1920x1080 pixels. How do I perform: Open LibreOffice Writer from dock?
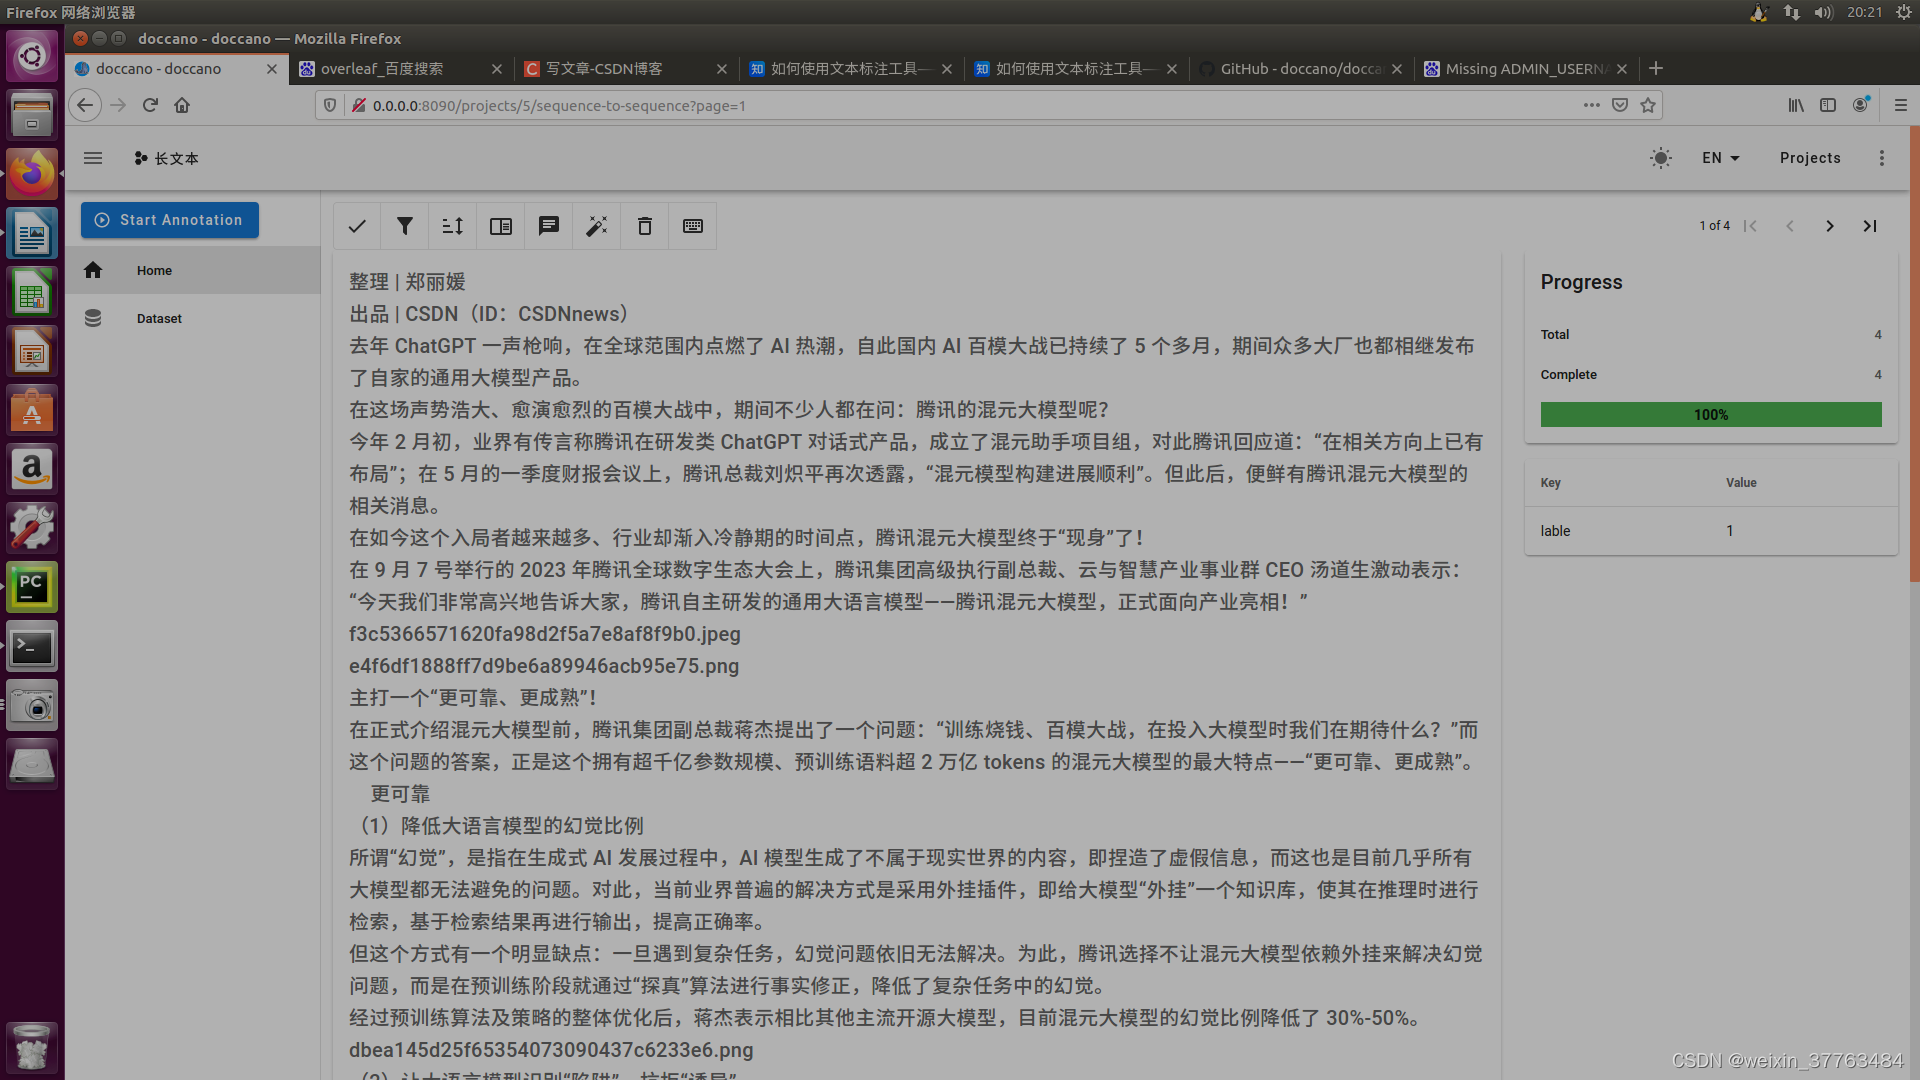32,233
